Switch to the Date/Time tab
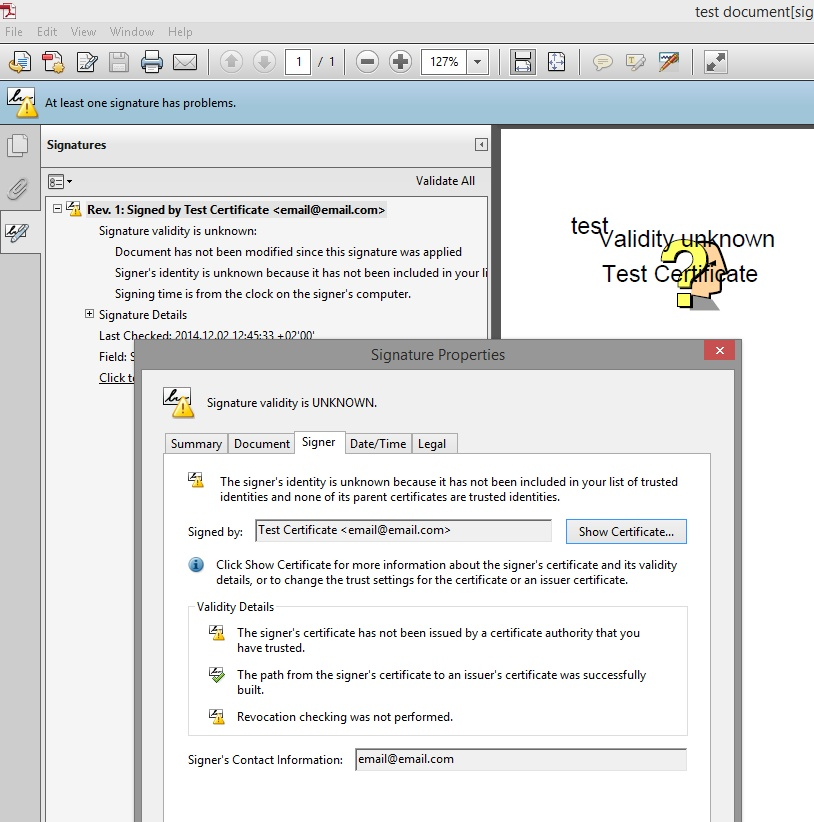 378,444
